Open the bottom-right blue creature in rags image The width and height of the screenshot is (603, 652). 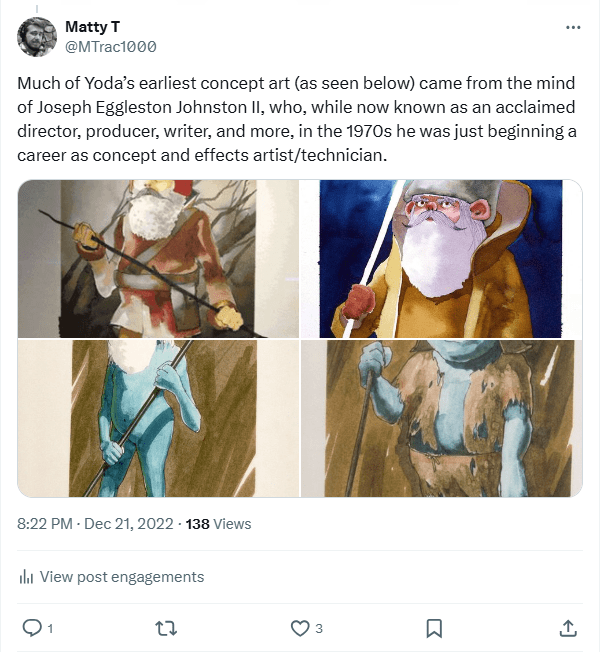coord(442,418)
